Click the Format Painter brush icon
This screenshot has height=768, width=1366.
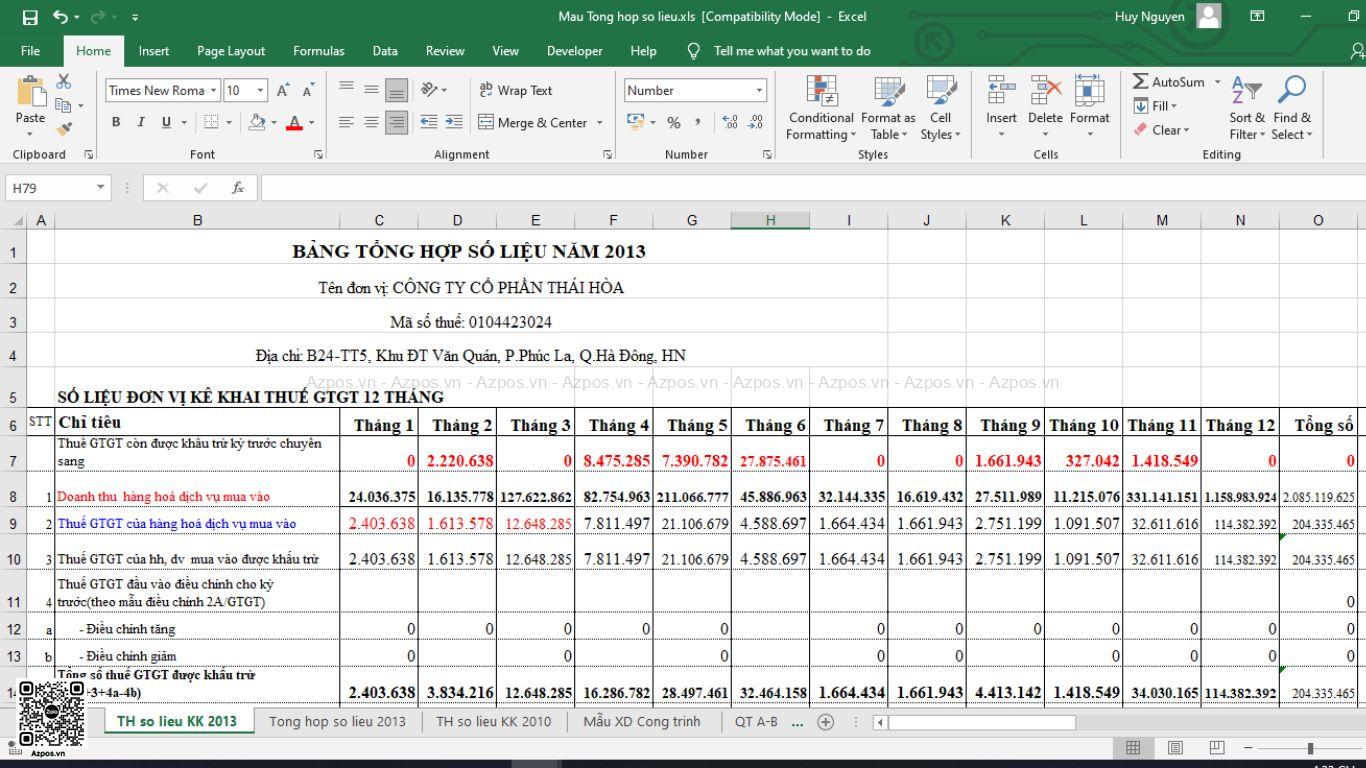coord(64,129)
